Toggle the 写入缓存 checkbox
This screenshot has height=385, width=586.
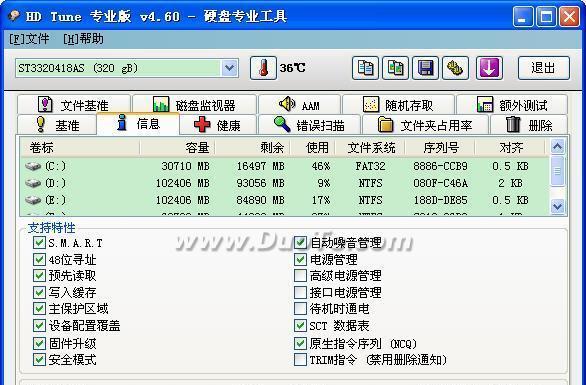(39, 292)
